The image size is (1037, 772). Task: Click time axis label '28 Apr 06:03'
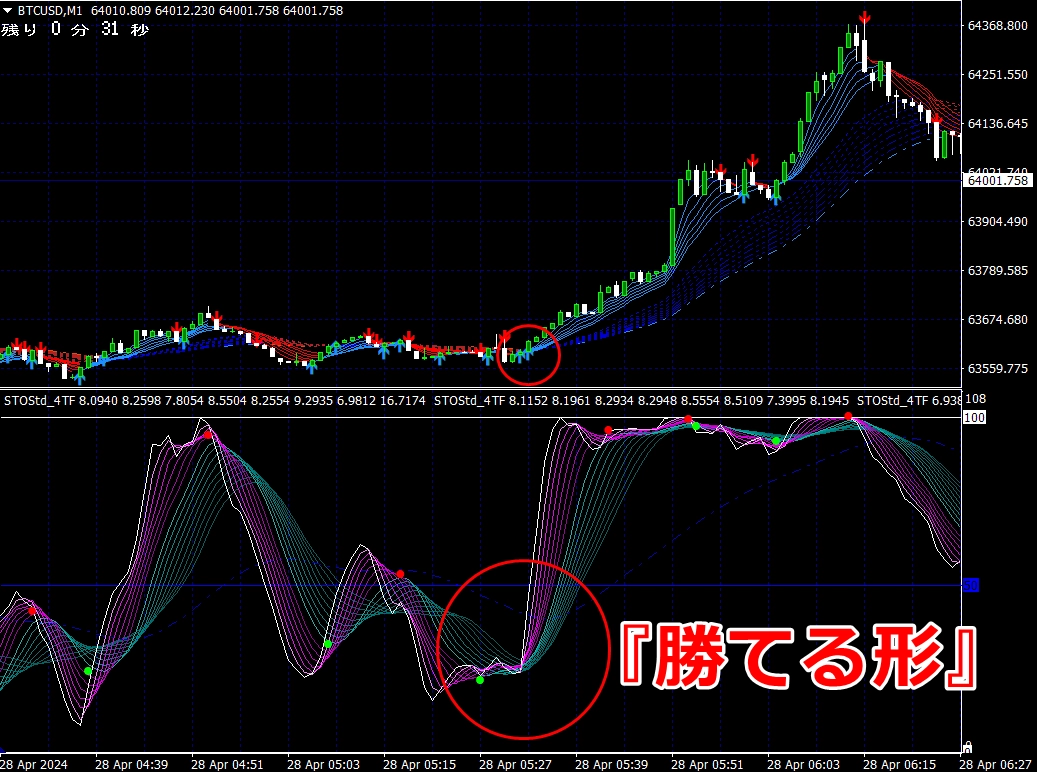pyautogui.click(x=803, y=765)
